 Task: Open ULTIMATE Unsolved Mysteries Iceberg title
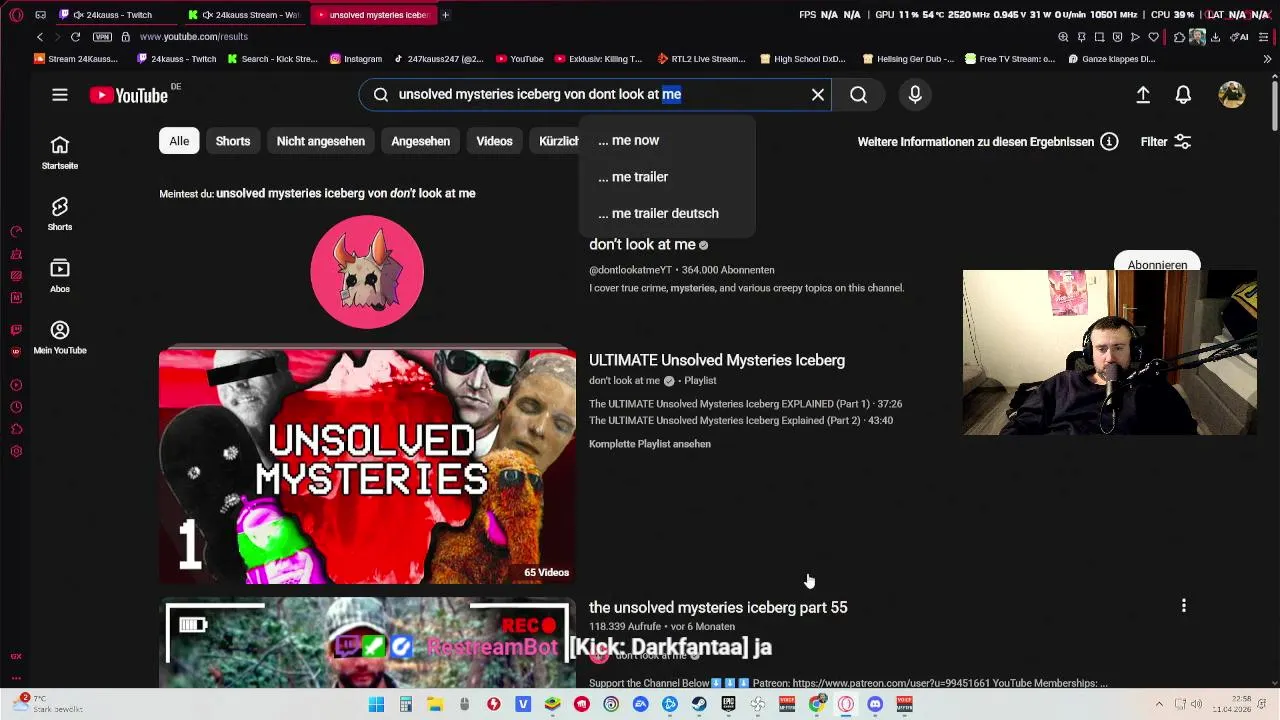[717, 360]
